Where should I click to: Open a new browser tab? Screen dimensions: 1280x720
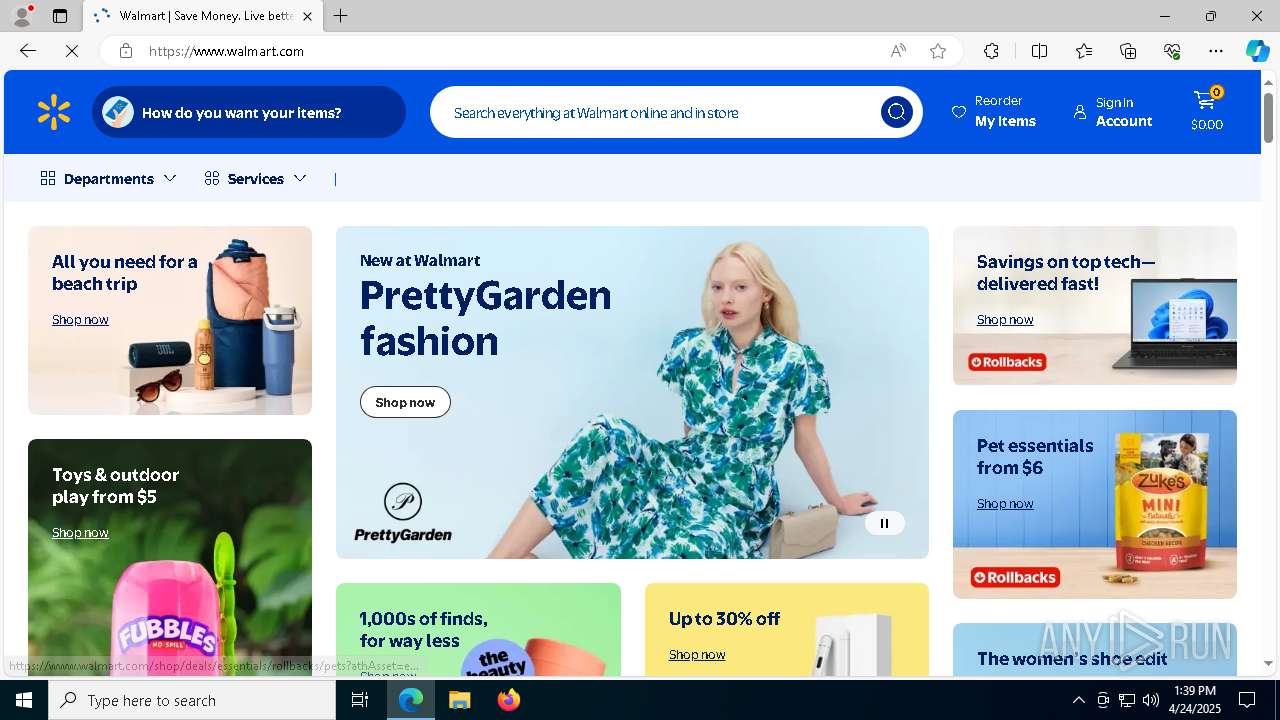pos(340,16)
